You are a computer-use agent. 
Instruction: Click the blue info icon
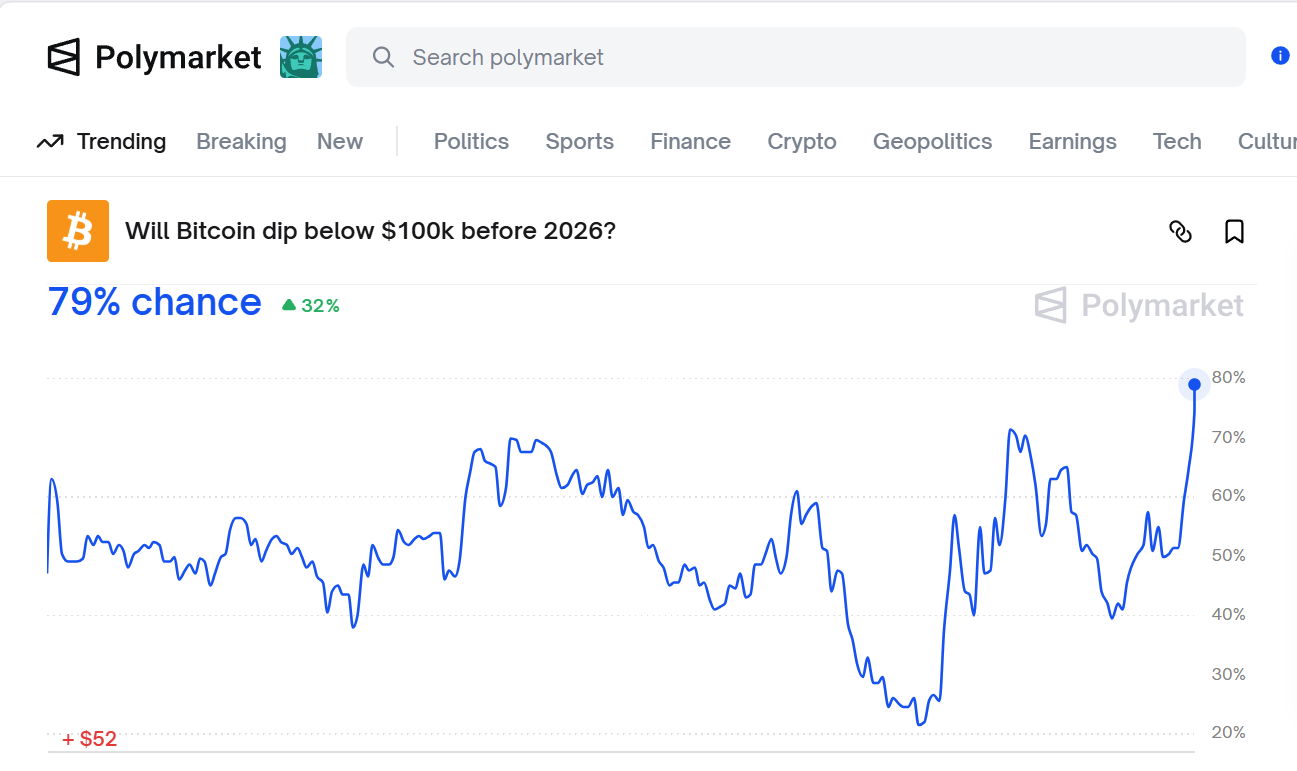point(1279,56)
